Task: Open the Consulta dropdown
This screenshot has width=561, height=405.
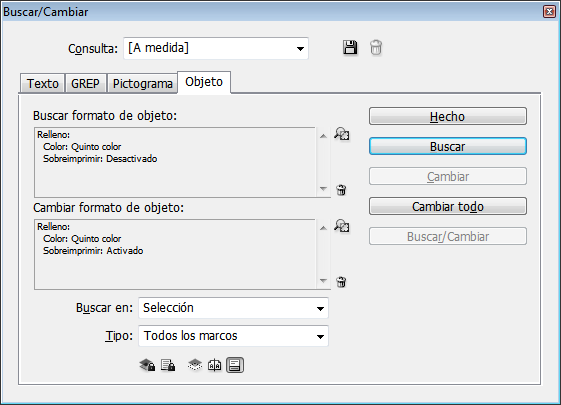Action: [x=216, y=48]
